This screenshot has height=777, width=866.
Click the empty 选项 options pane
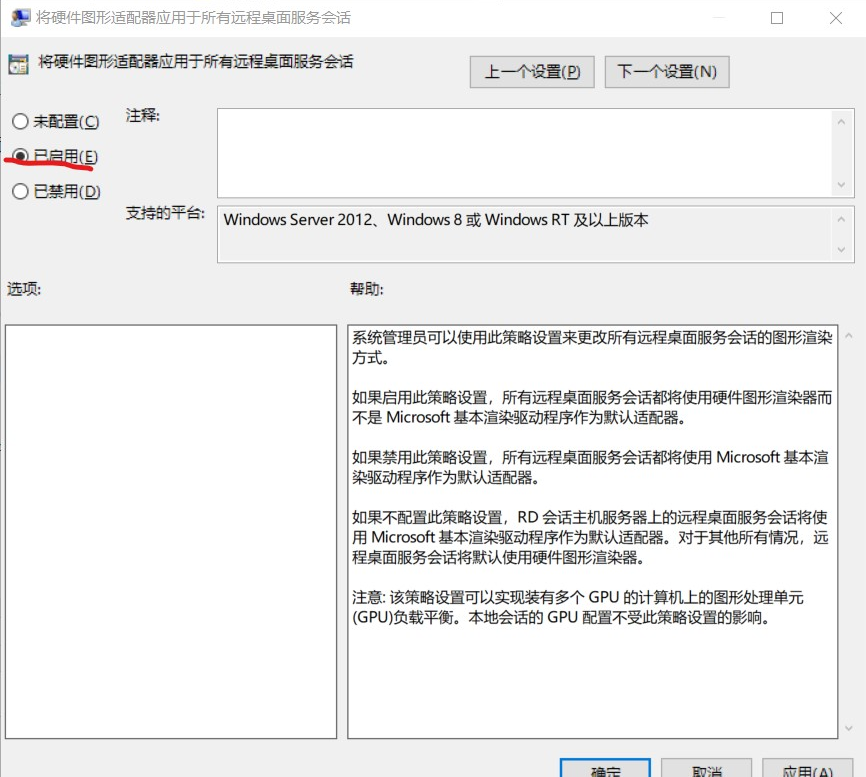171,531
